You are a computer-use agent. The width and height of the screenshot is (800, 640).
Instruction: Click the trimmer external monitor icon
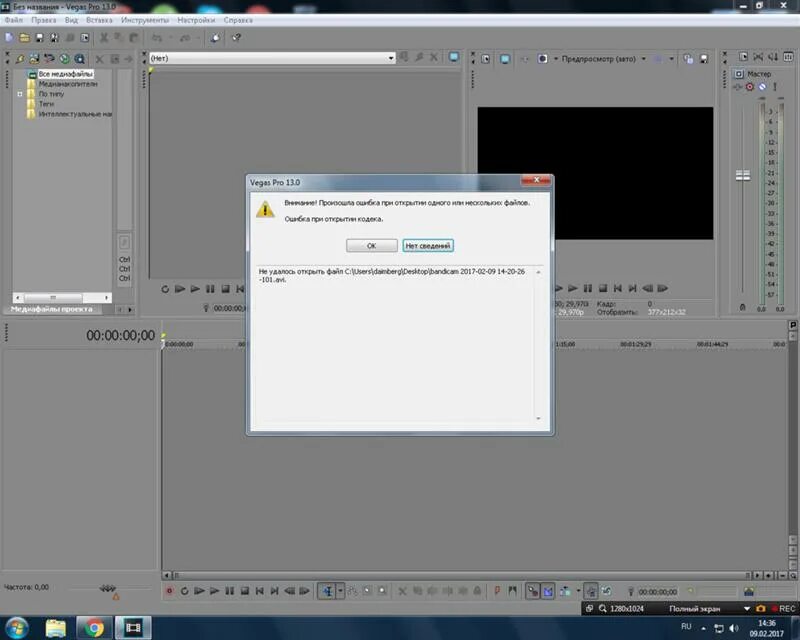454,57
